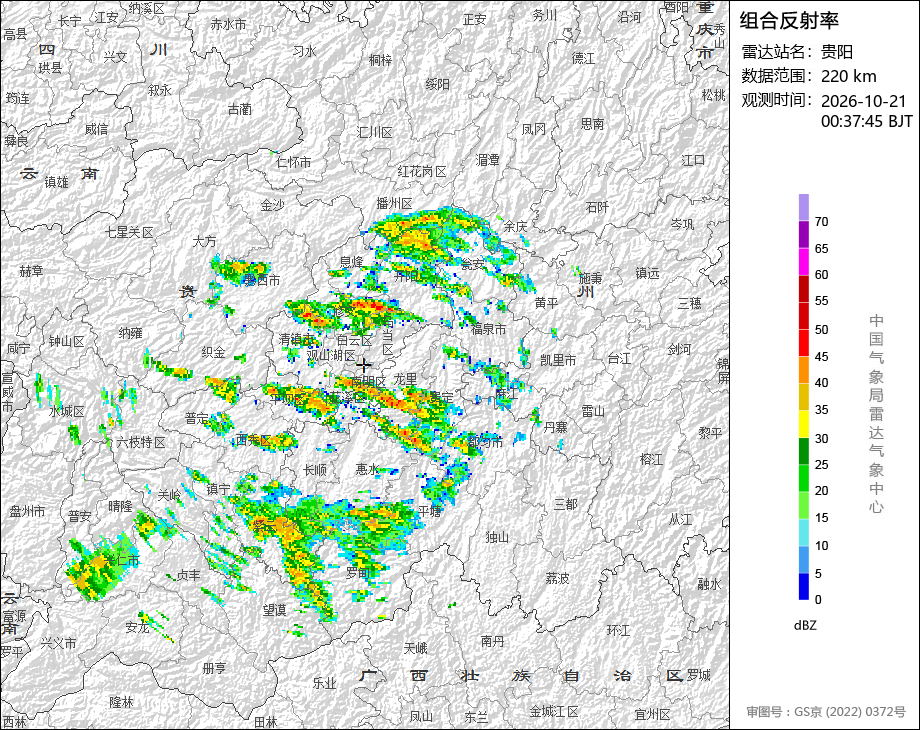Click the 中国气象局雷达气象中心 watermark text
920x730 pixels.
[x=876, y=414]
